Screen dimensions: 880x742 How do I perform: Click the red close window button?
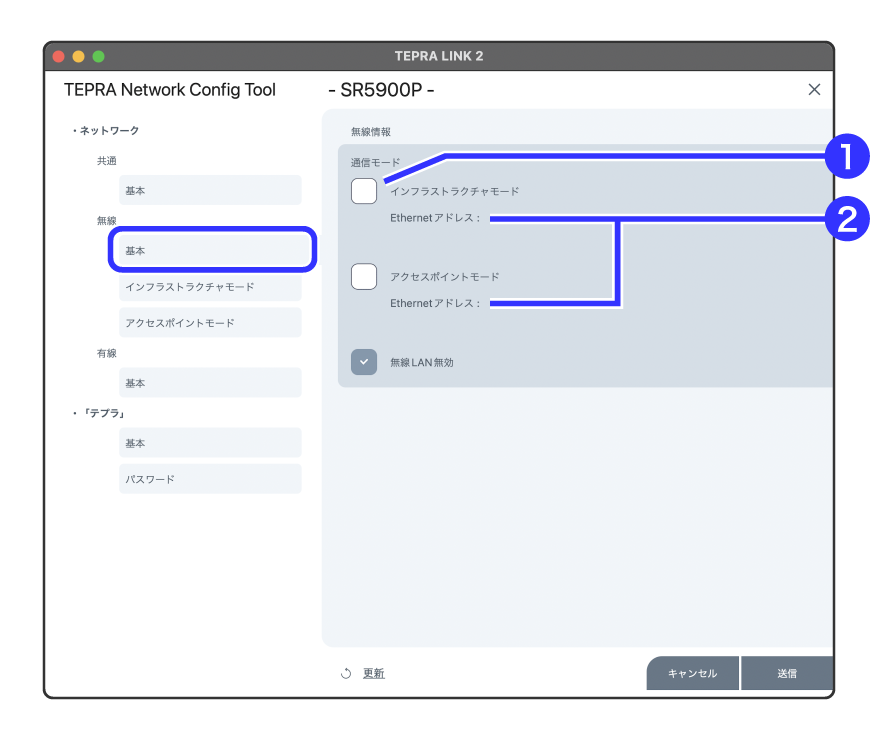click(x=59, y=56)
